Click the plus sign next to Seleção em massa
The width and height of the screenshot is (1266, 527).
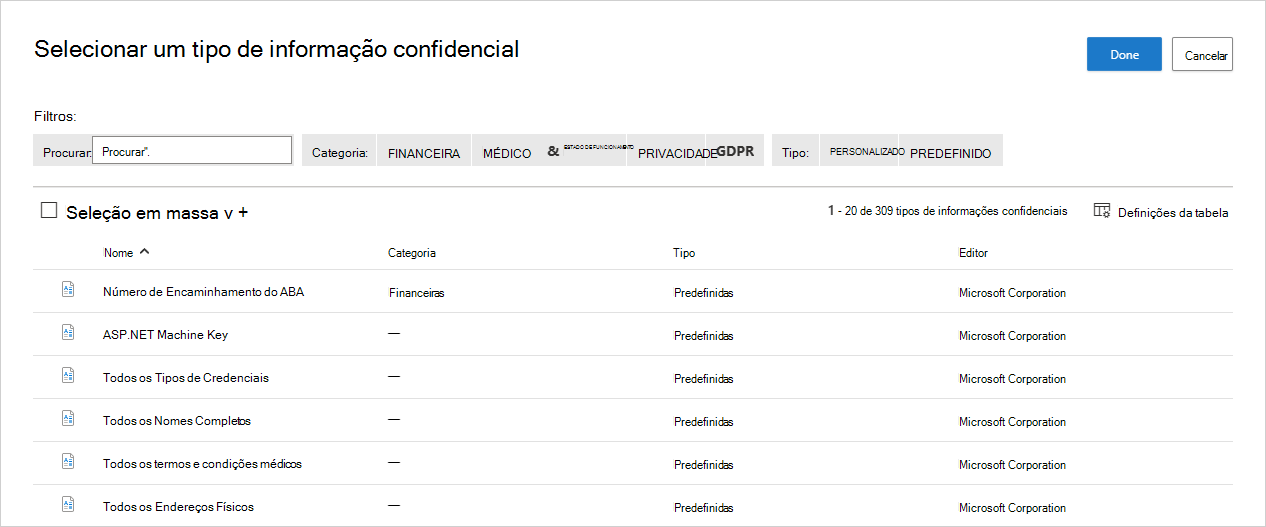click(x=243, y=213)
